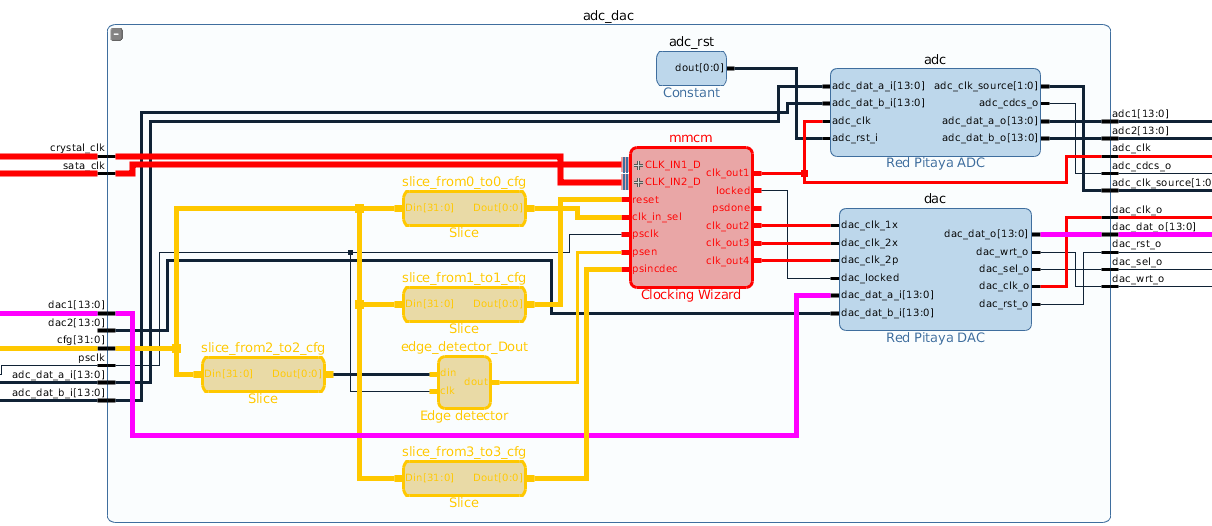Image resolution: width=1212 pixels, height=526 pixels.
Task: Click the dac1[13:0] input port
Action: (x=76, y=305)
